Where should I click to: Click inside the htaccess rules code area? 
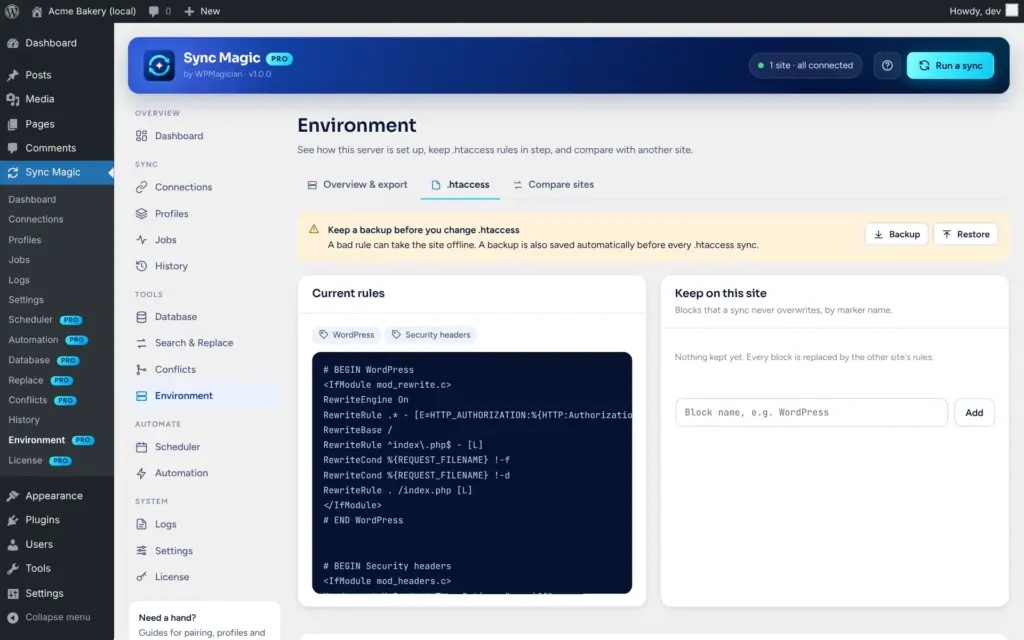point(472,473)
